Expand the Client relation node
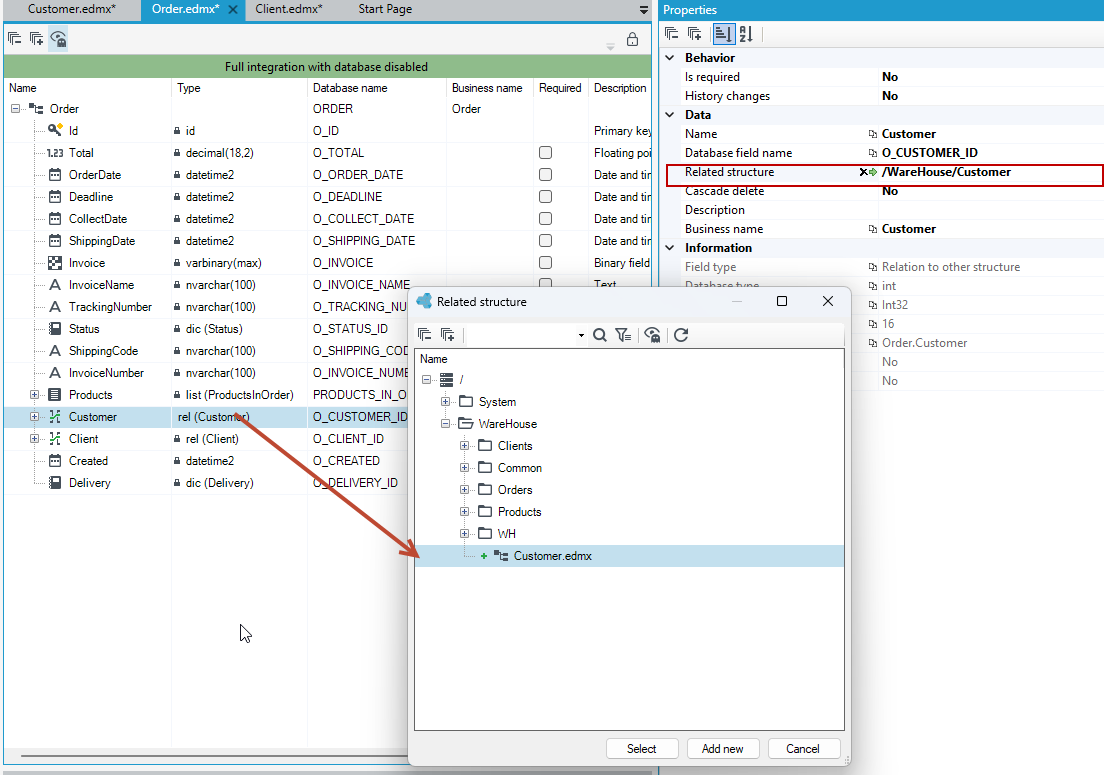 point(34,439)
